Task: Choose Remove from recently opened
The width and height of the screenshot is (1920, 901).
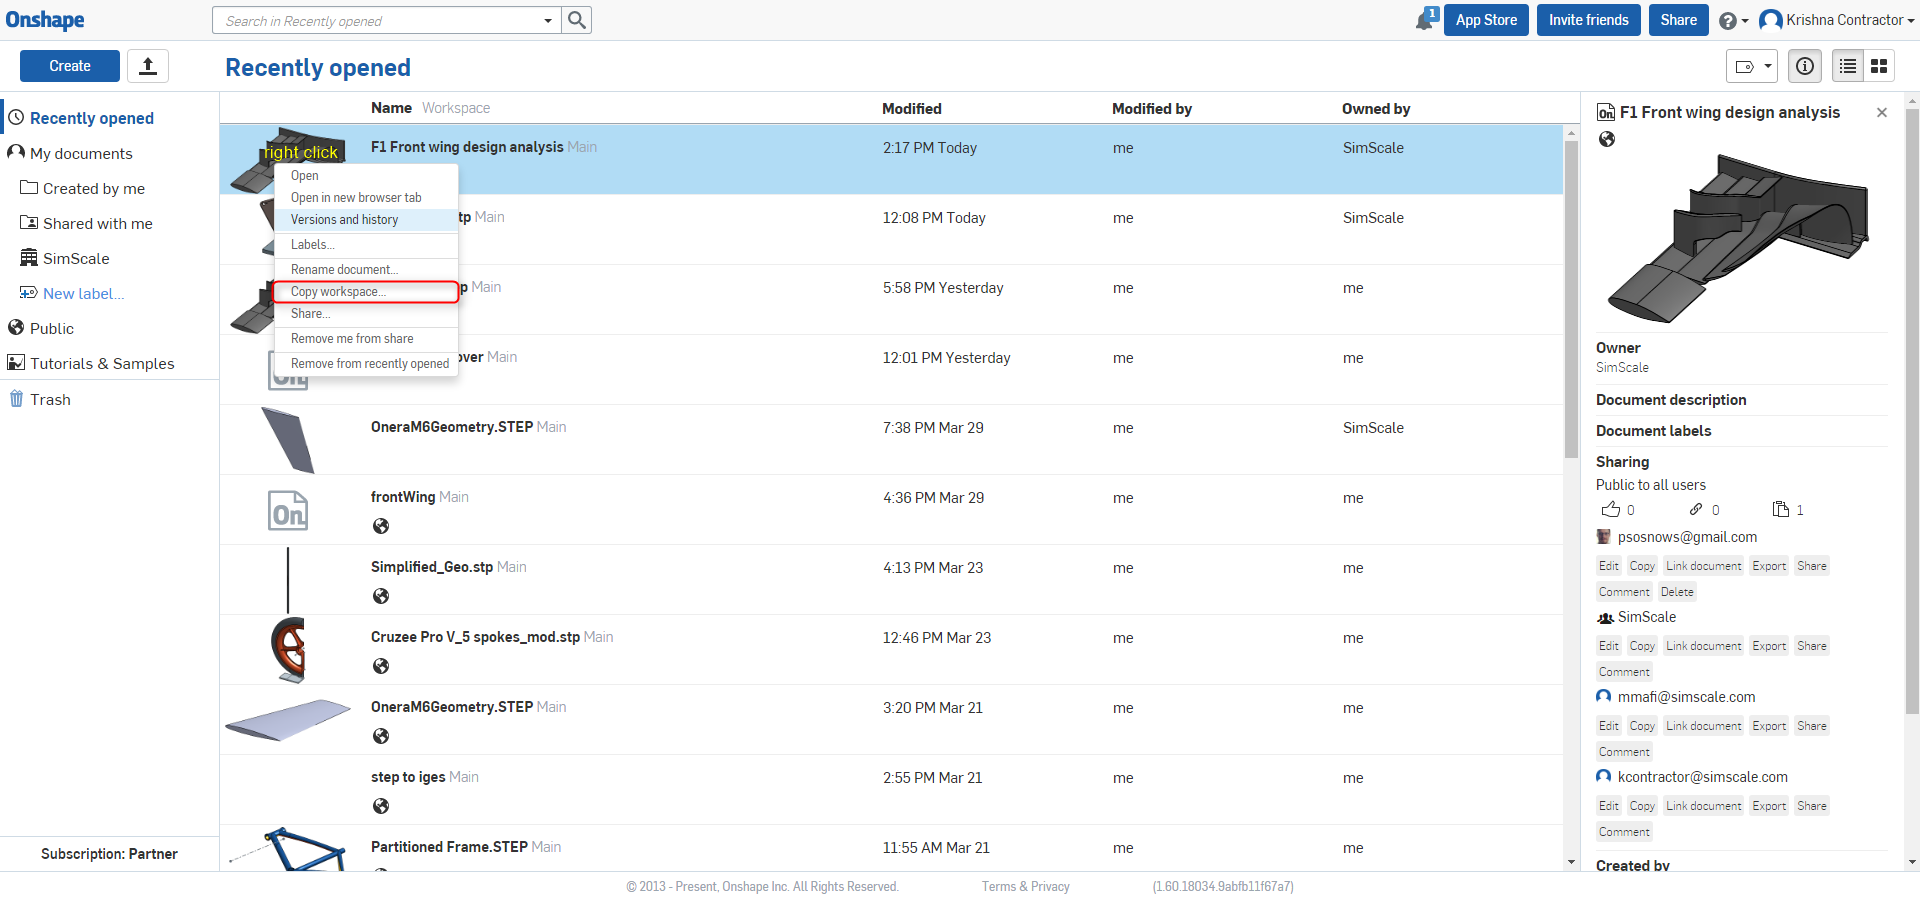Action: (366, 363)
